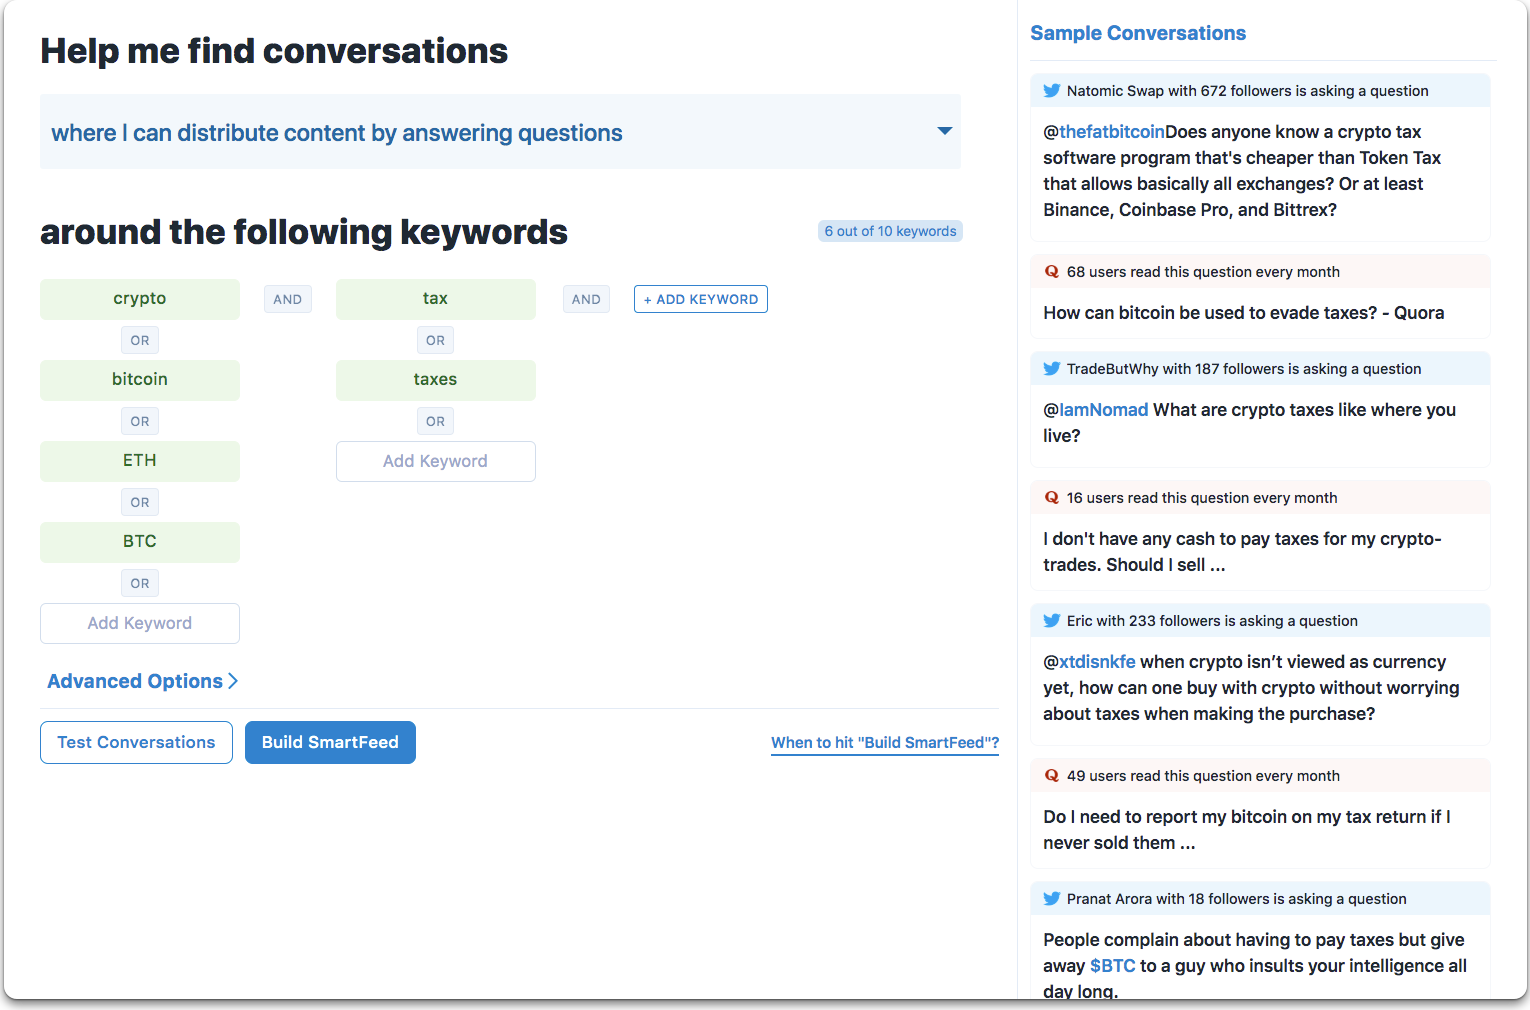Click the Twitter icon beside TradeButWhy
Image resolution: width=1530 pixels, height=1010 pixels.
pyautogui.click(x=1051, y=368)
